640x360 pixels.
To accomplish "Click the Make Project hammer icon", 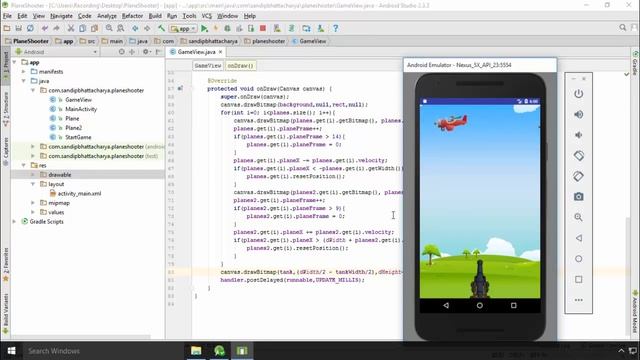I will click(162, 28).
